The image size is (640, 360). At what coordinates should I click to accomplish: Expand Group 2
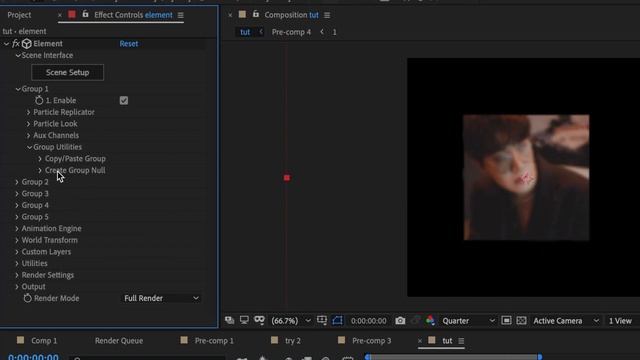(x=17, y=182)
